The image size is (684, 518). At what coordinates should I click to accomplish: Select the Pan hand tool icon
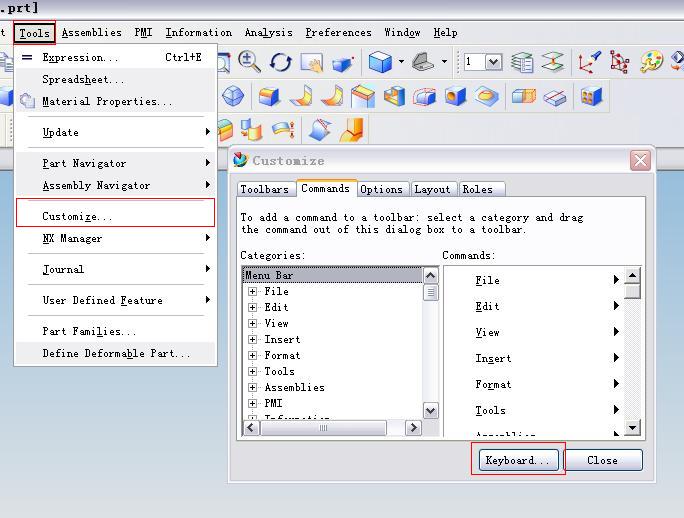pyautogui.click(x=311, y=62)
